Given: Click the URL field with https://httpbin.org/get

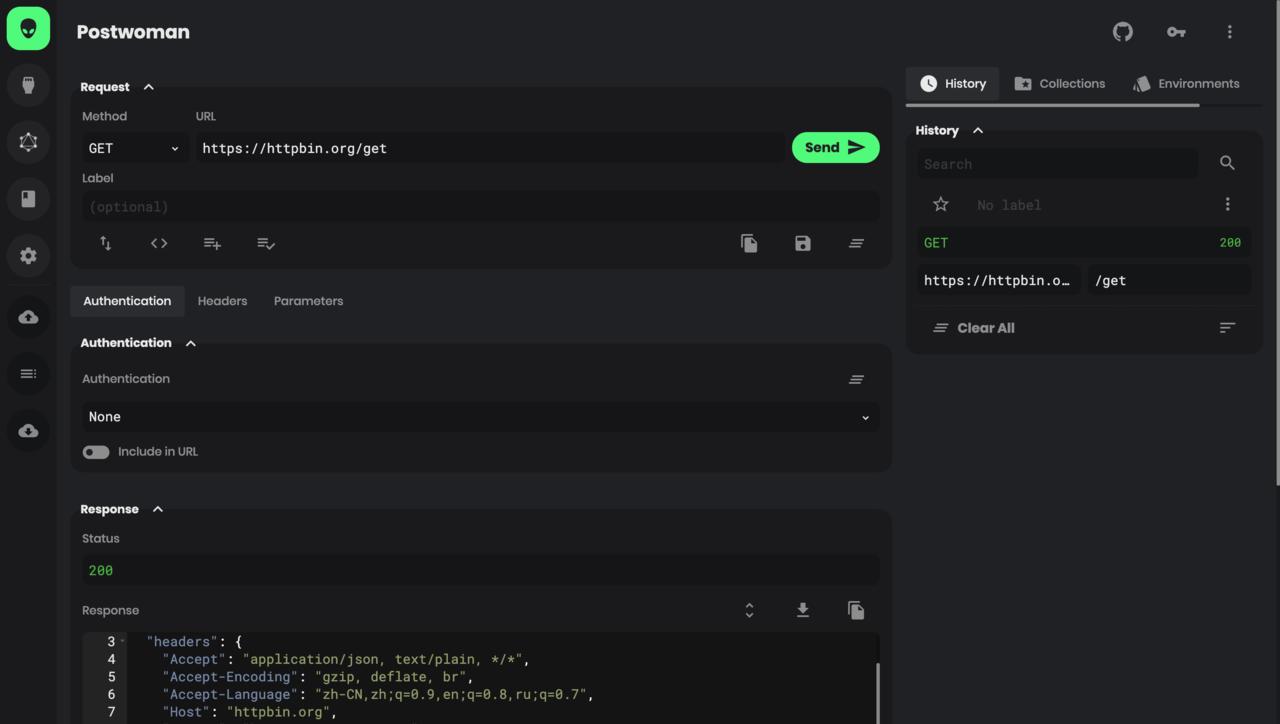Looking at the screenshot, I should click(490, 148).
